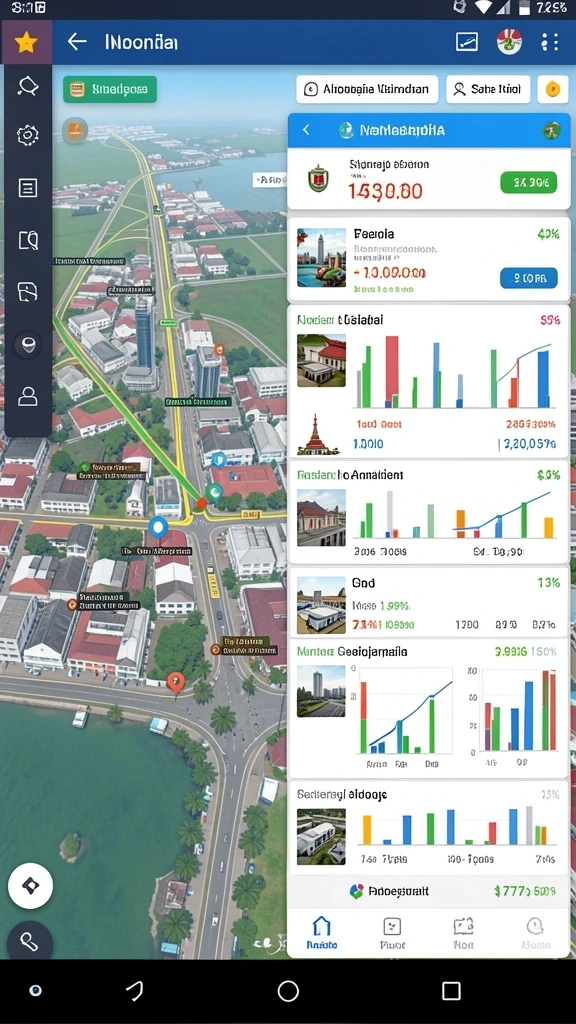Click the green percentage button in first card
Screen dimensions: 576x1024
(x=528, y=183)
